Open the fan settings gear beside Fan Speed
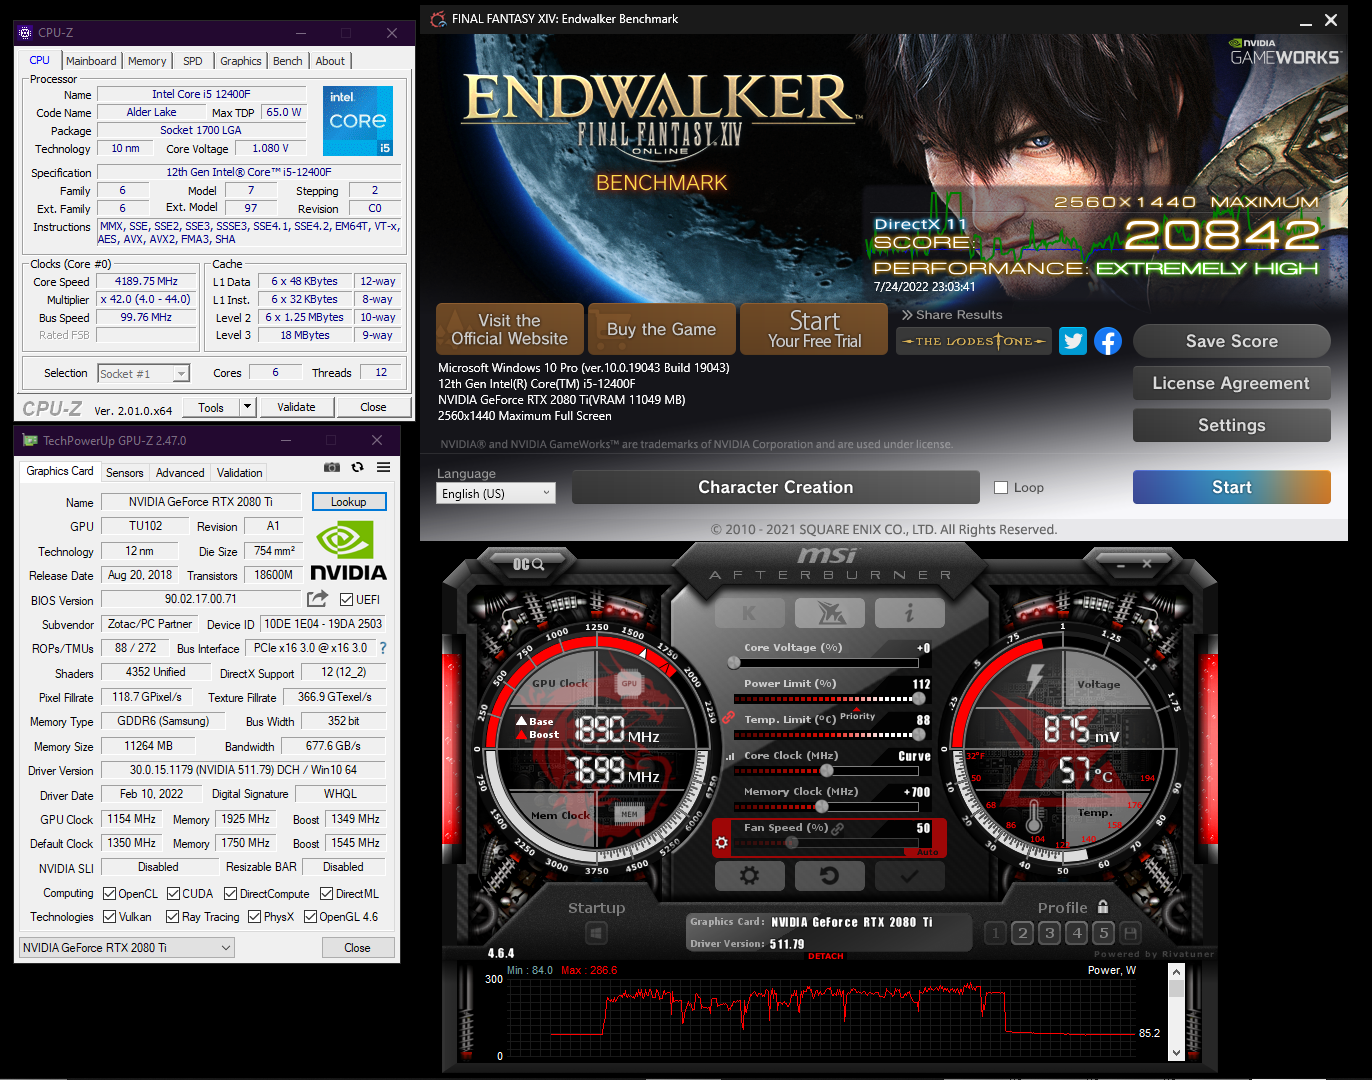Screen dimensions: 1372x1080 click(721, 843)
